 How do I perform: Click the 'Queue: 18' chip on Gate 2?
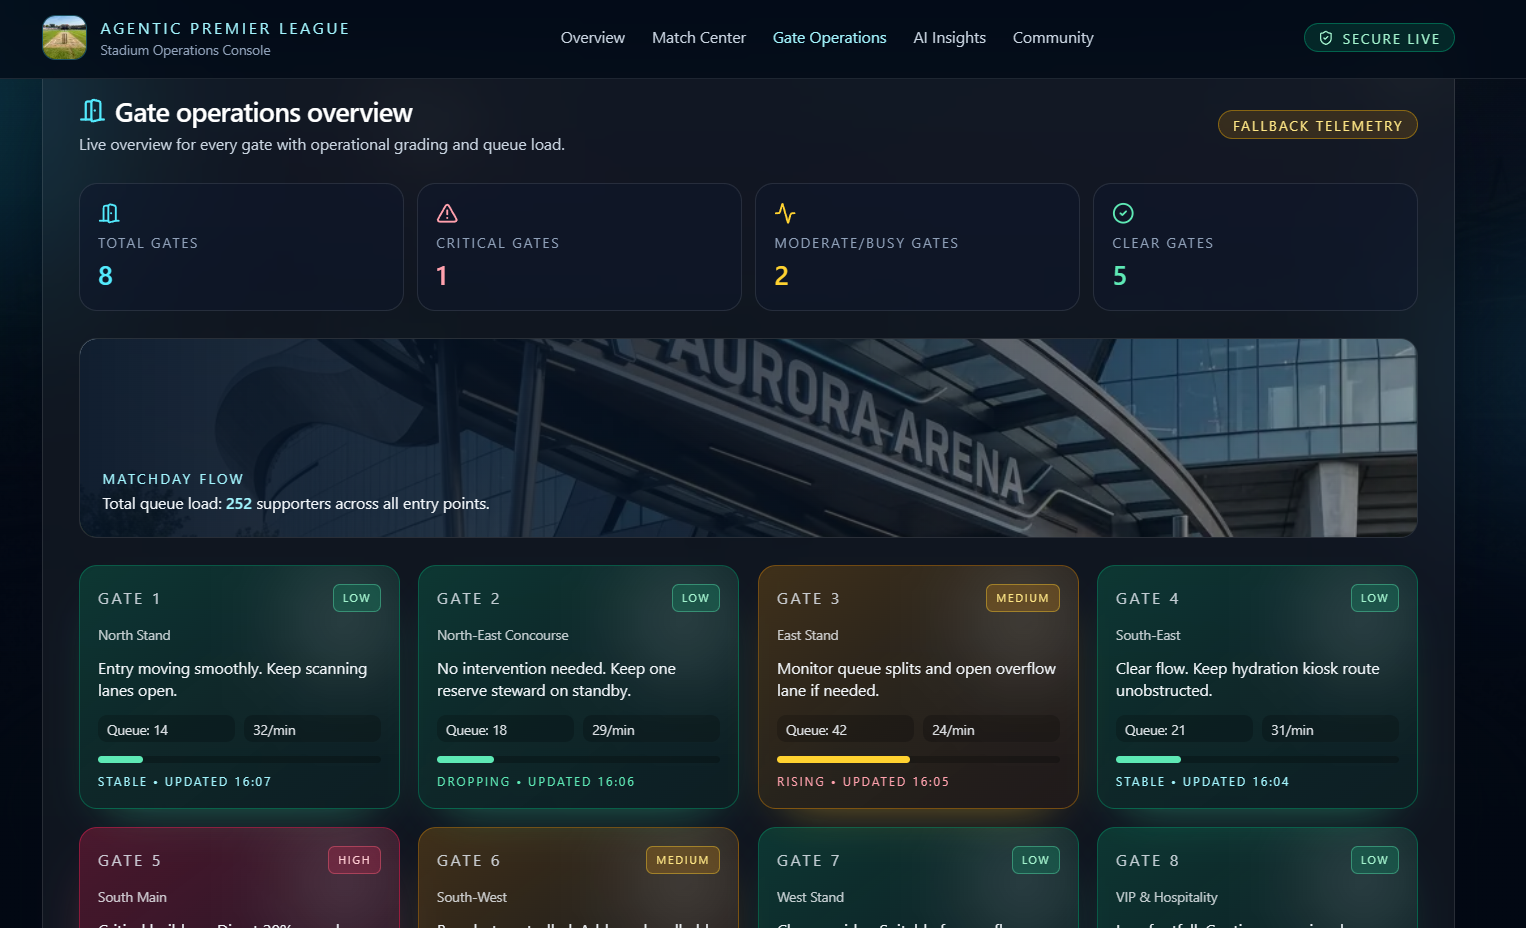pyautogui.click(x=505, y=730)
